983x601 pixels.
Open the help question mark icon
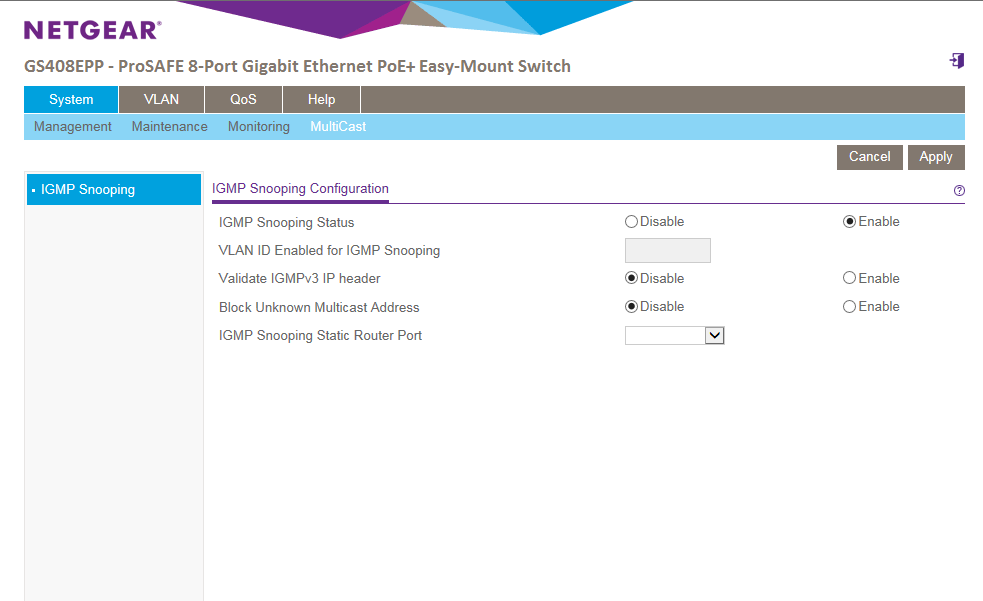tap(959, 190)
